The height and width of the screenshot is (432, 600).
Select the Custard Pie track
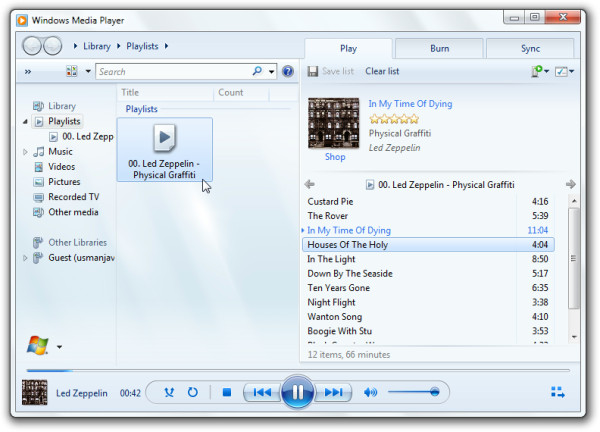[428, 201]
